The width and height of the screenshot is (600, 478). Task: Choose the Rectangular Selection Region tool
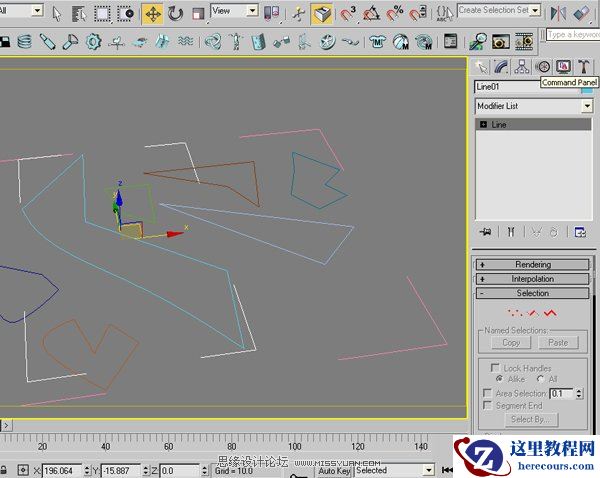point(102,14)
